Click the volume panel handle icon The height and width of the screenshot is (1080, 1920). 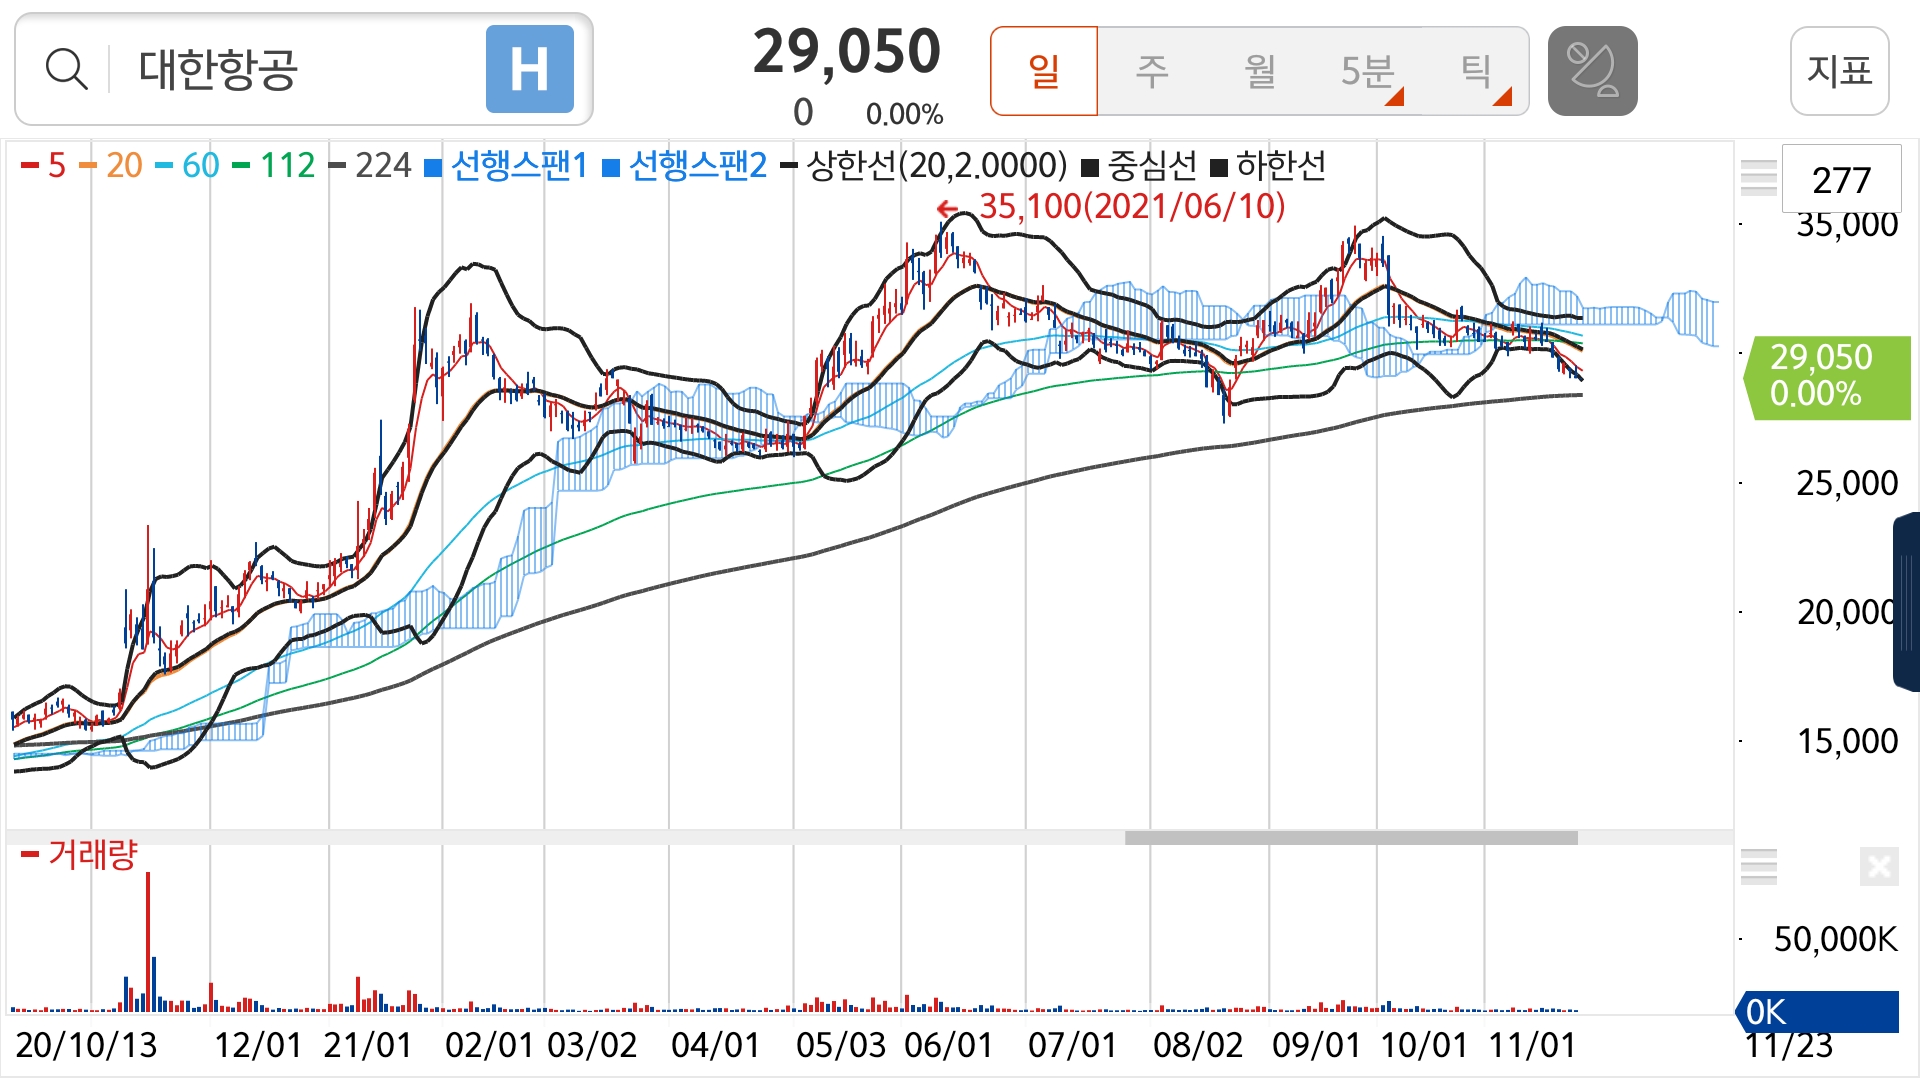tap(1758, 866)
